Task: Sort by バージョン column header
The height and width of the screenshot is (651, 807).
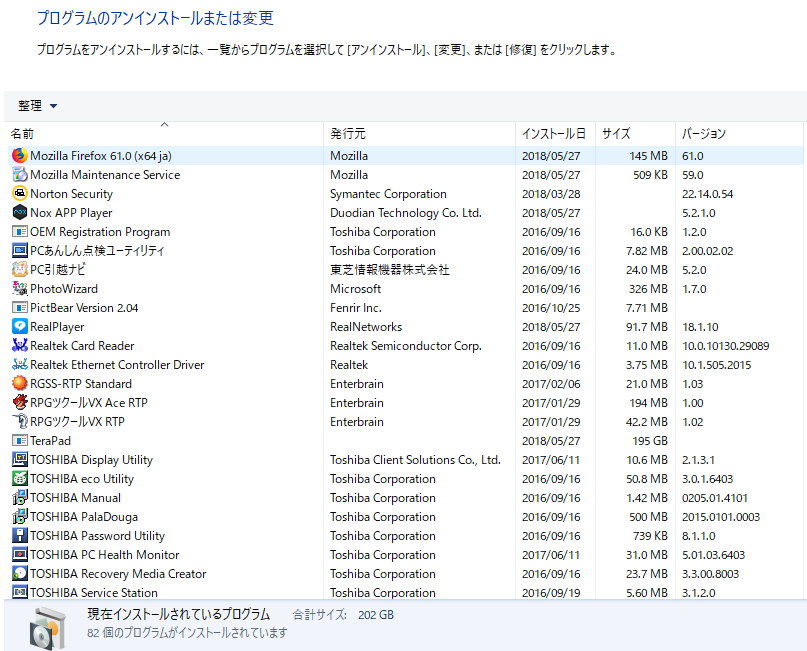Action: [x=704, y=134]
